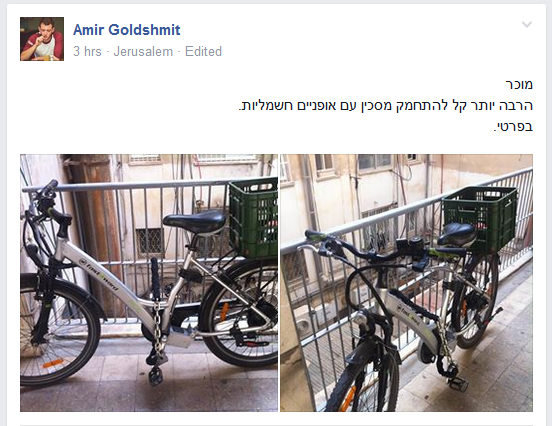View edit history via 'Edited' label
The width and height of the screenshot is (552, 426).
point(203,51)
